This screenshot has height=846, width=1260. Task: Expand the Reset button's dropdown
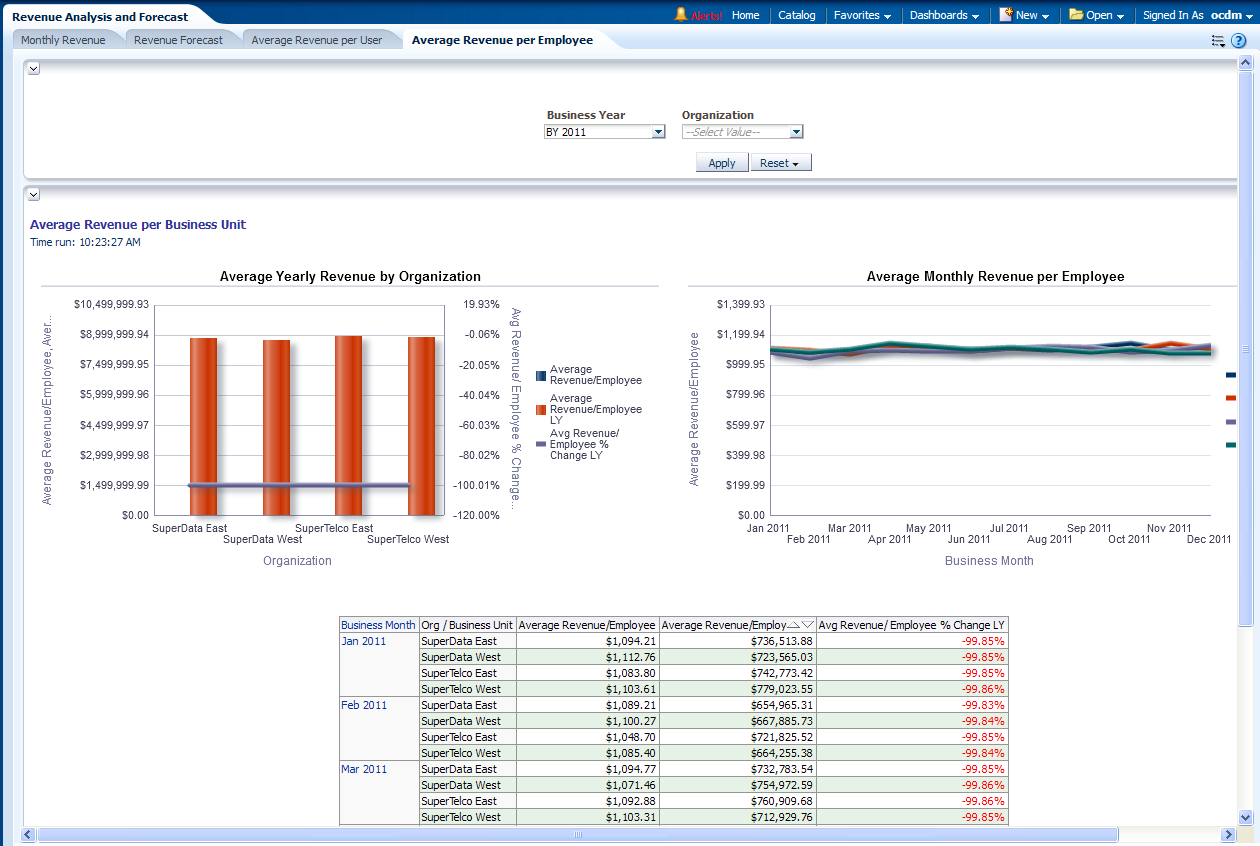coord(795,163)
